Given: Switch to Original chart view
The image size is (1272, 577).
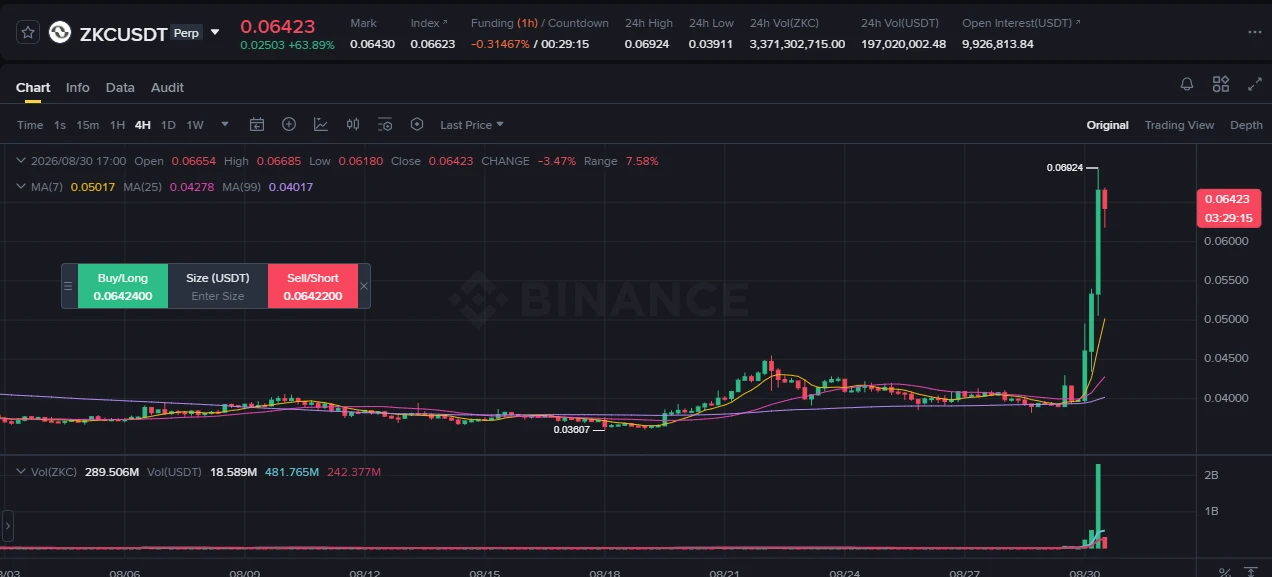Looking at the screenshot, I should pos(1108,125).
